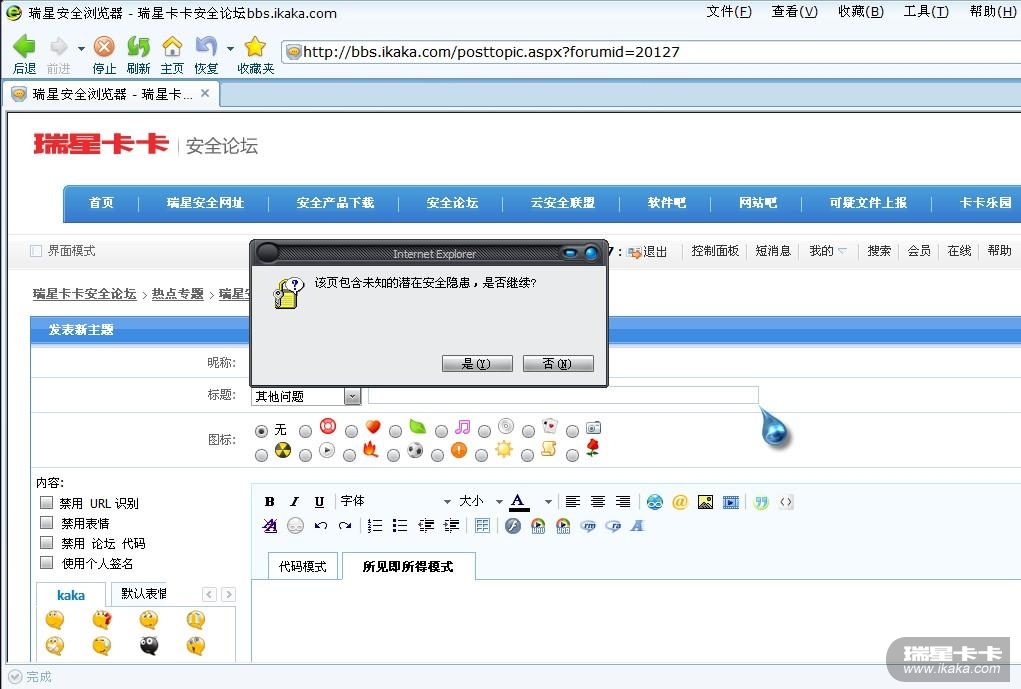Screen dimensions: 1021x689
Task: Click 是(Y) in the dialog
Action: point(477,363)
